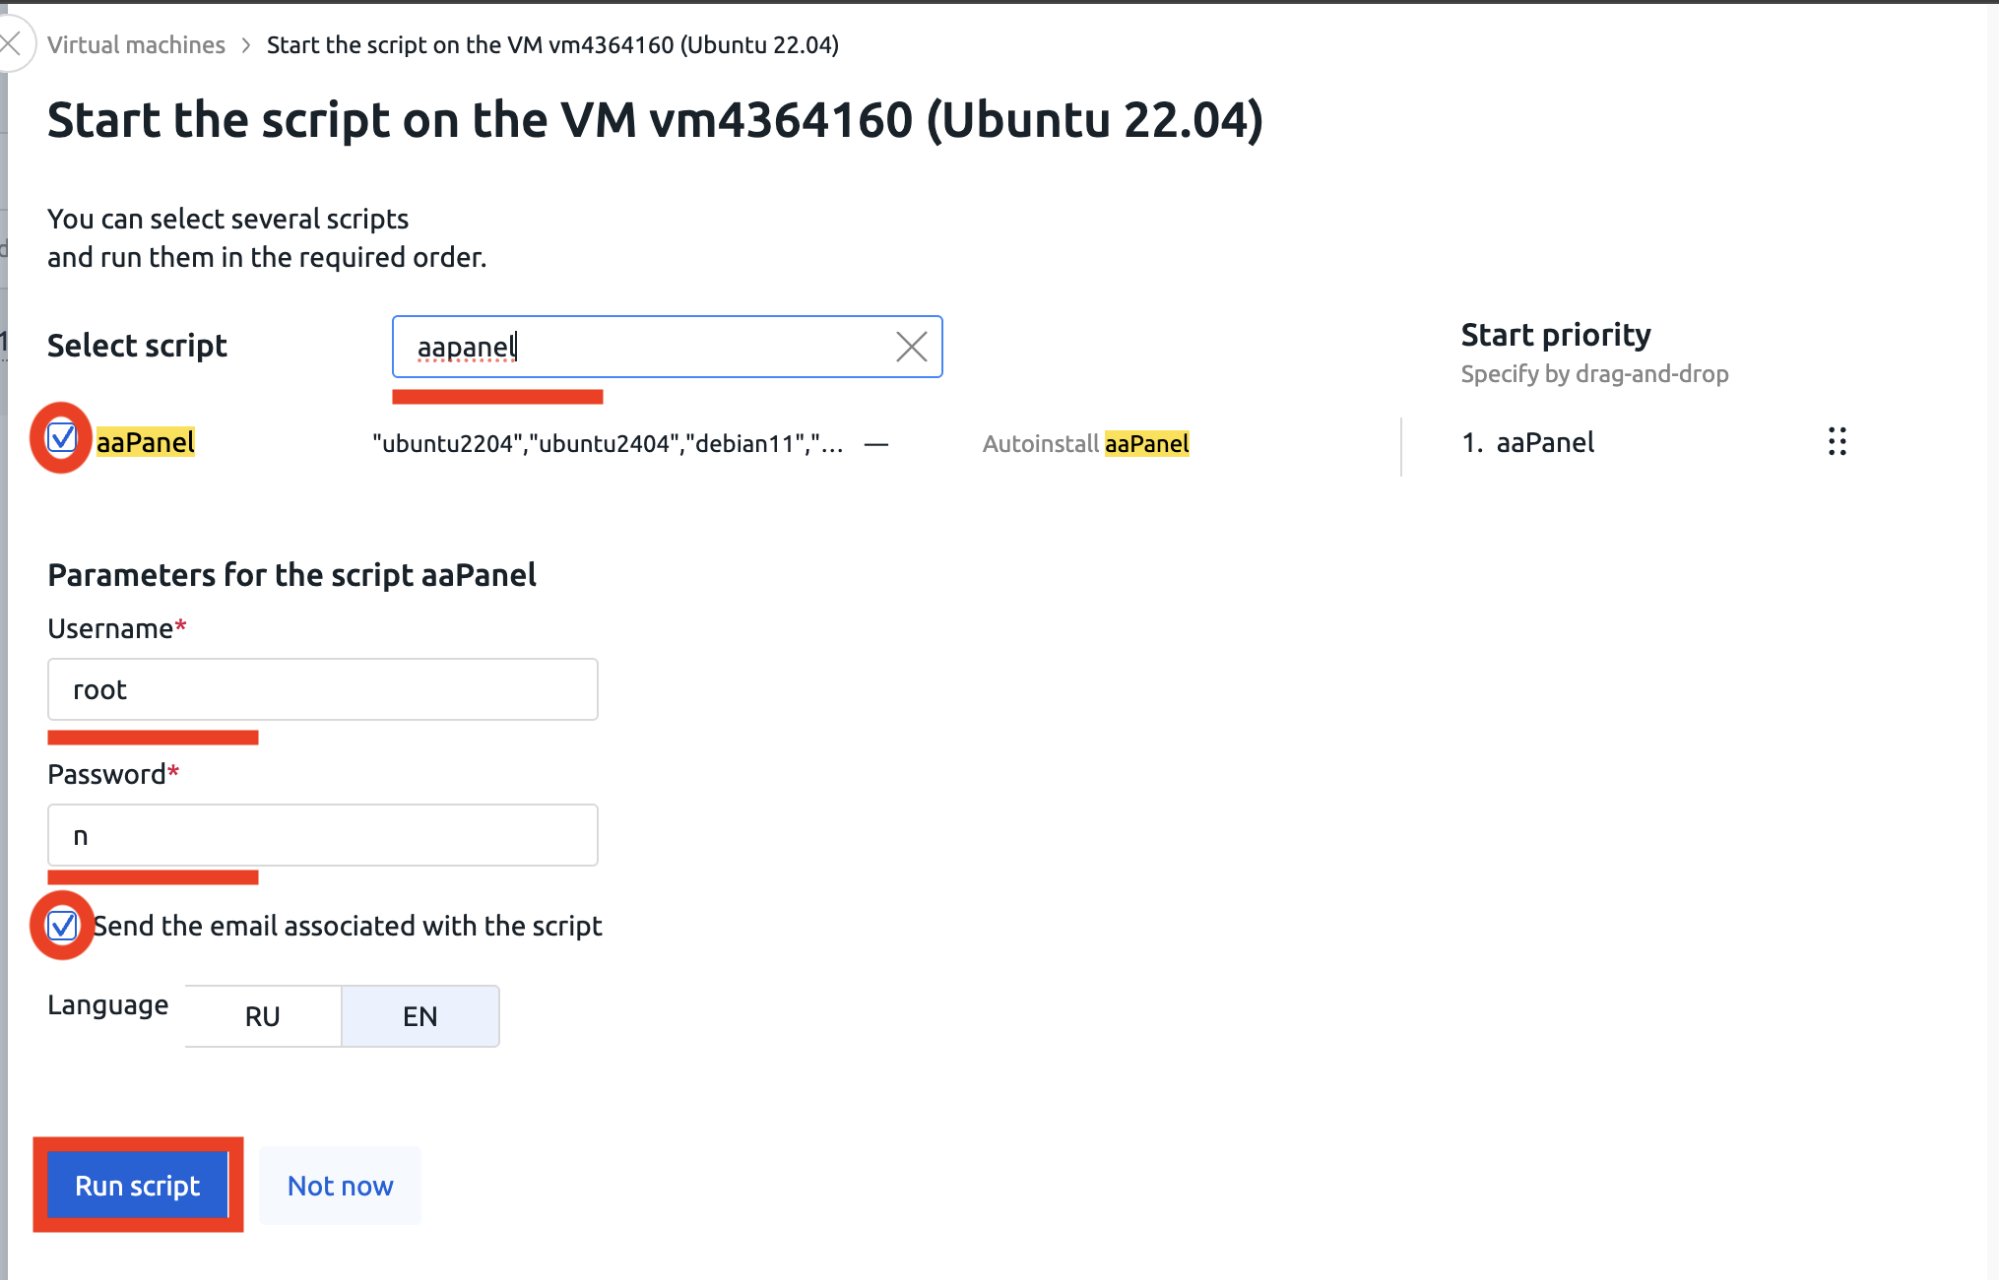
Task: Go back to Virtual machines breadcrumb
Action: (136, 45)
